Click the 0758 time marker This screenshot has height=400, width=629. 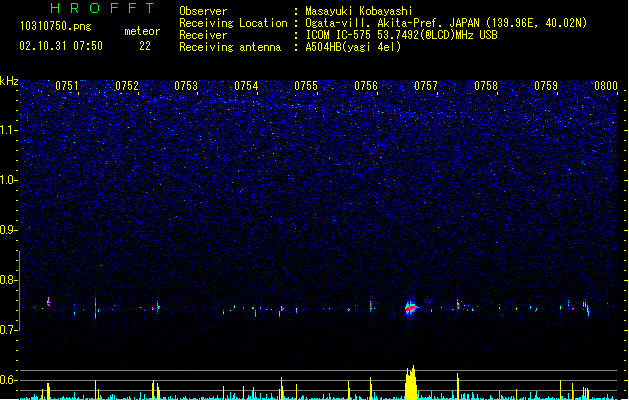click(486, 86)
